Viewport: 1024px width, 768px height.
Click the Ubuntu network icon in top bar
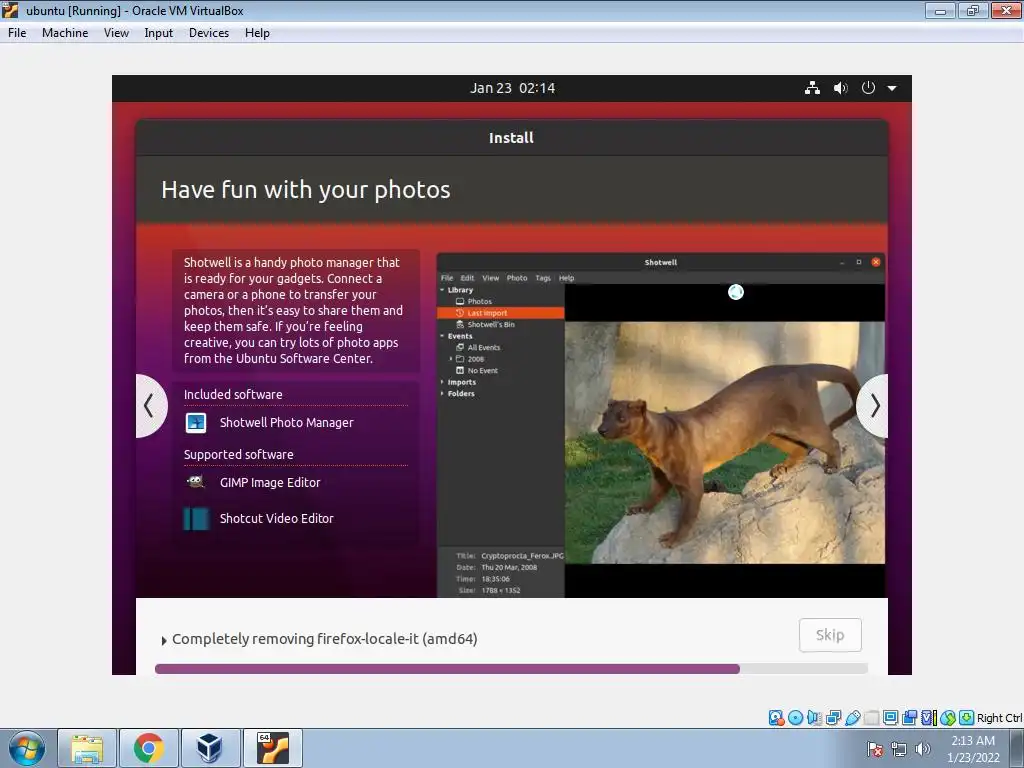click(x=812, y=88)
